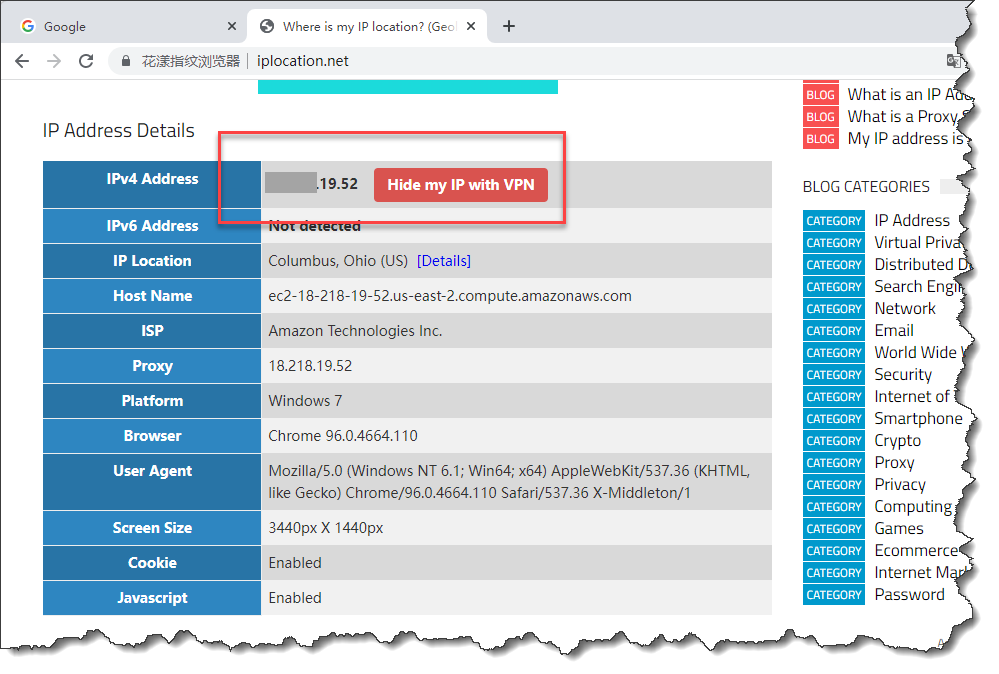This screenshot has height=674, width=999.
Task: Open the Internet Marketing category link
Action: click(919, 573)
